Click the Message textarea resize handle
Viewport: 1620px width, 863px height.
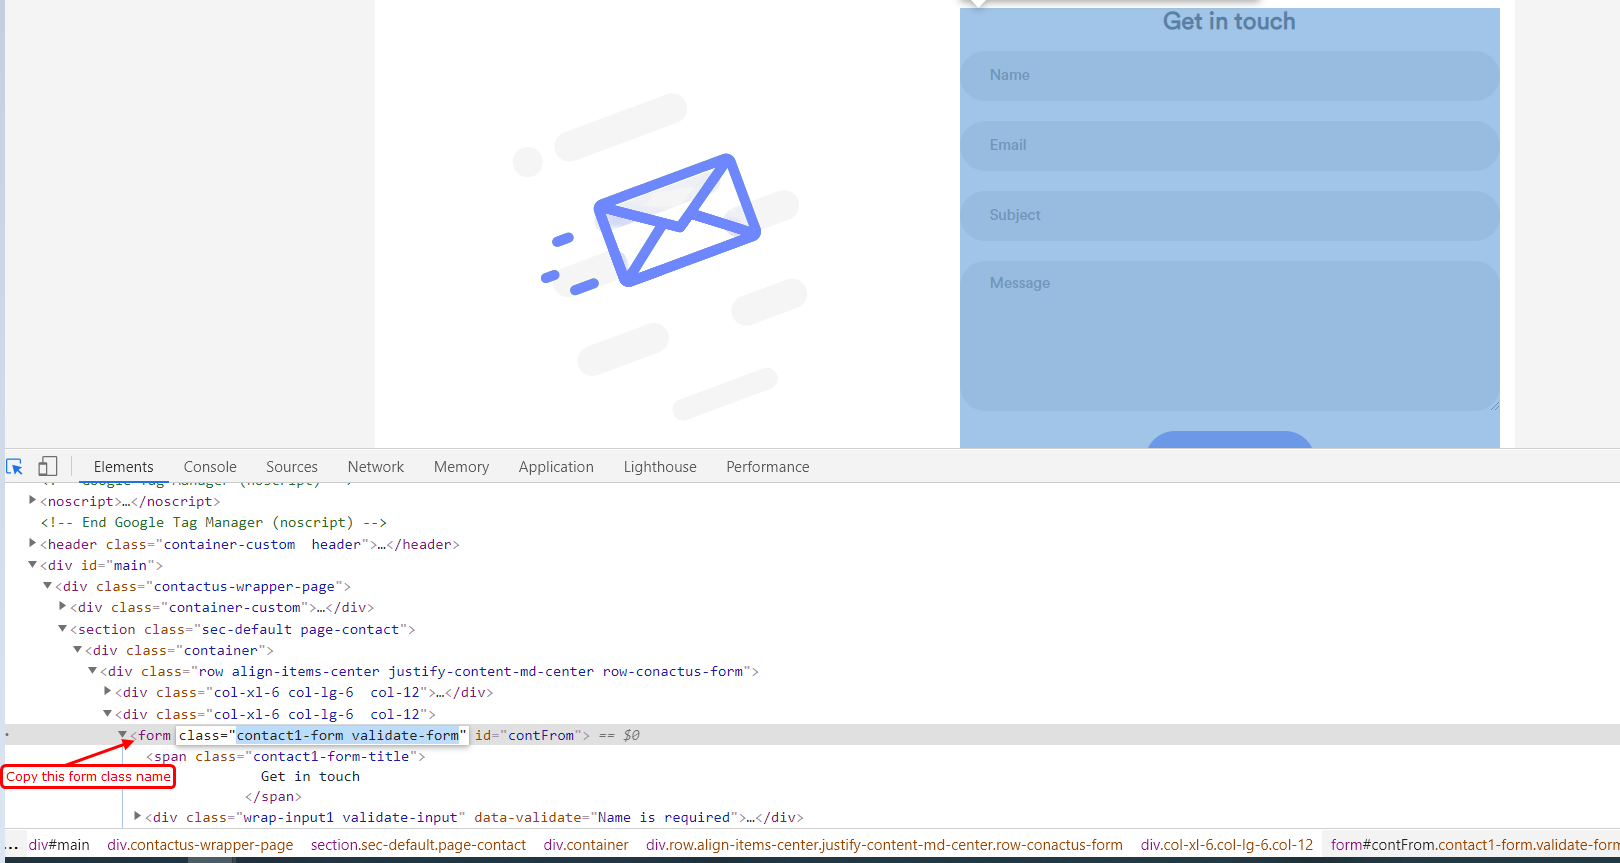pos(1494,405)
